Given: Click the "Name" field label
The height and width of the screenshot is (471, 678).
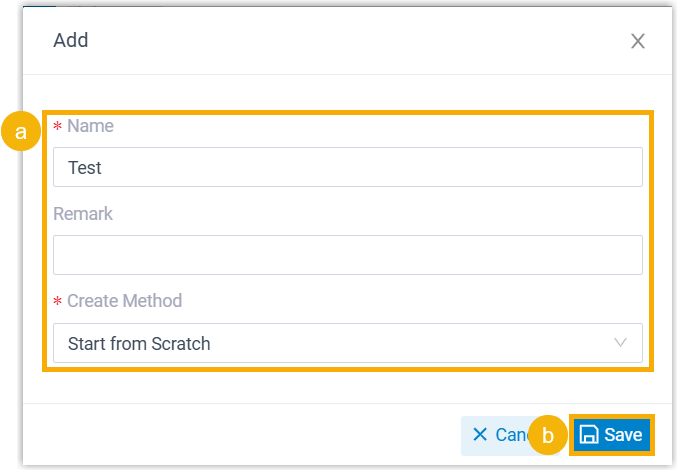Looking at the screenshot, I should point(90,127).
